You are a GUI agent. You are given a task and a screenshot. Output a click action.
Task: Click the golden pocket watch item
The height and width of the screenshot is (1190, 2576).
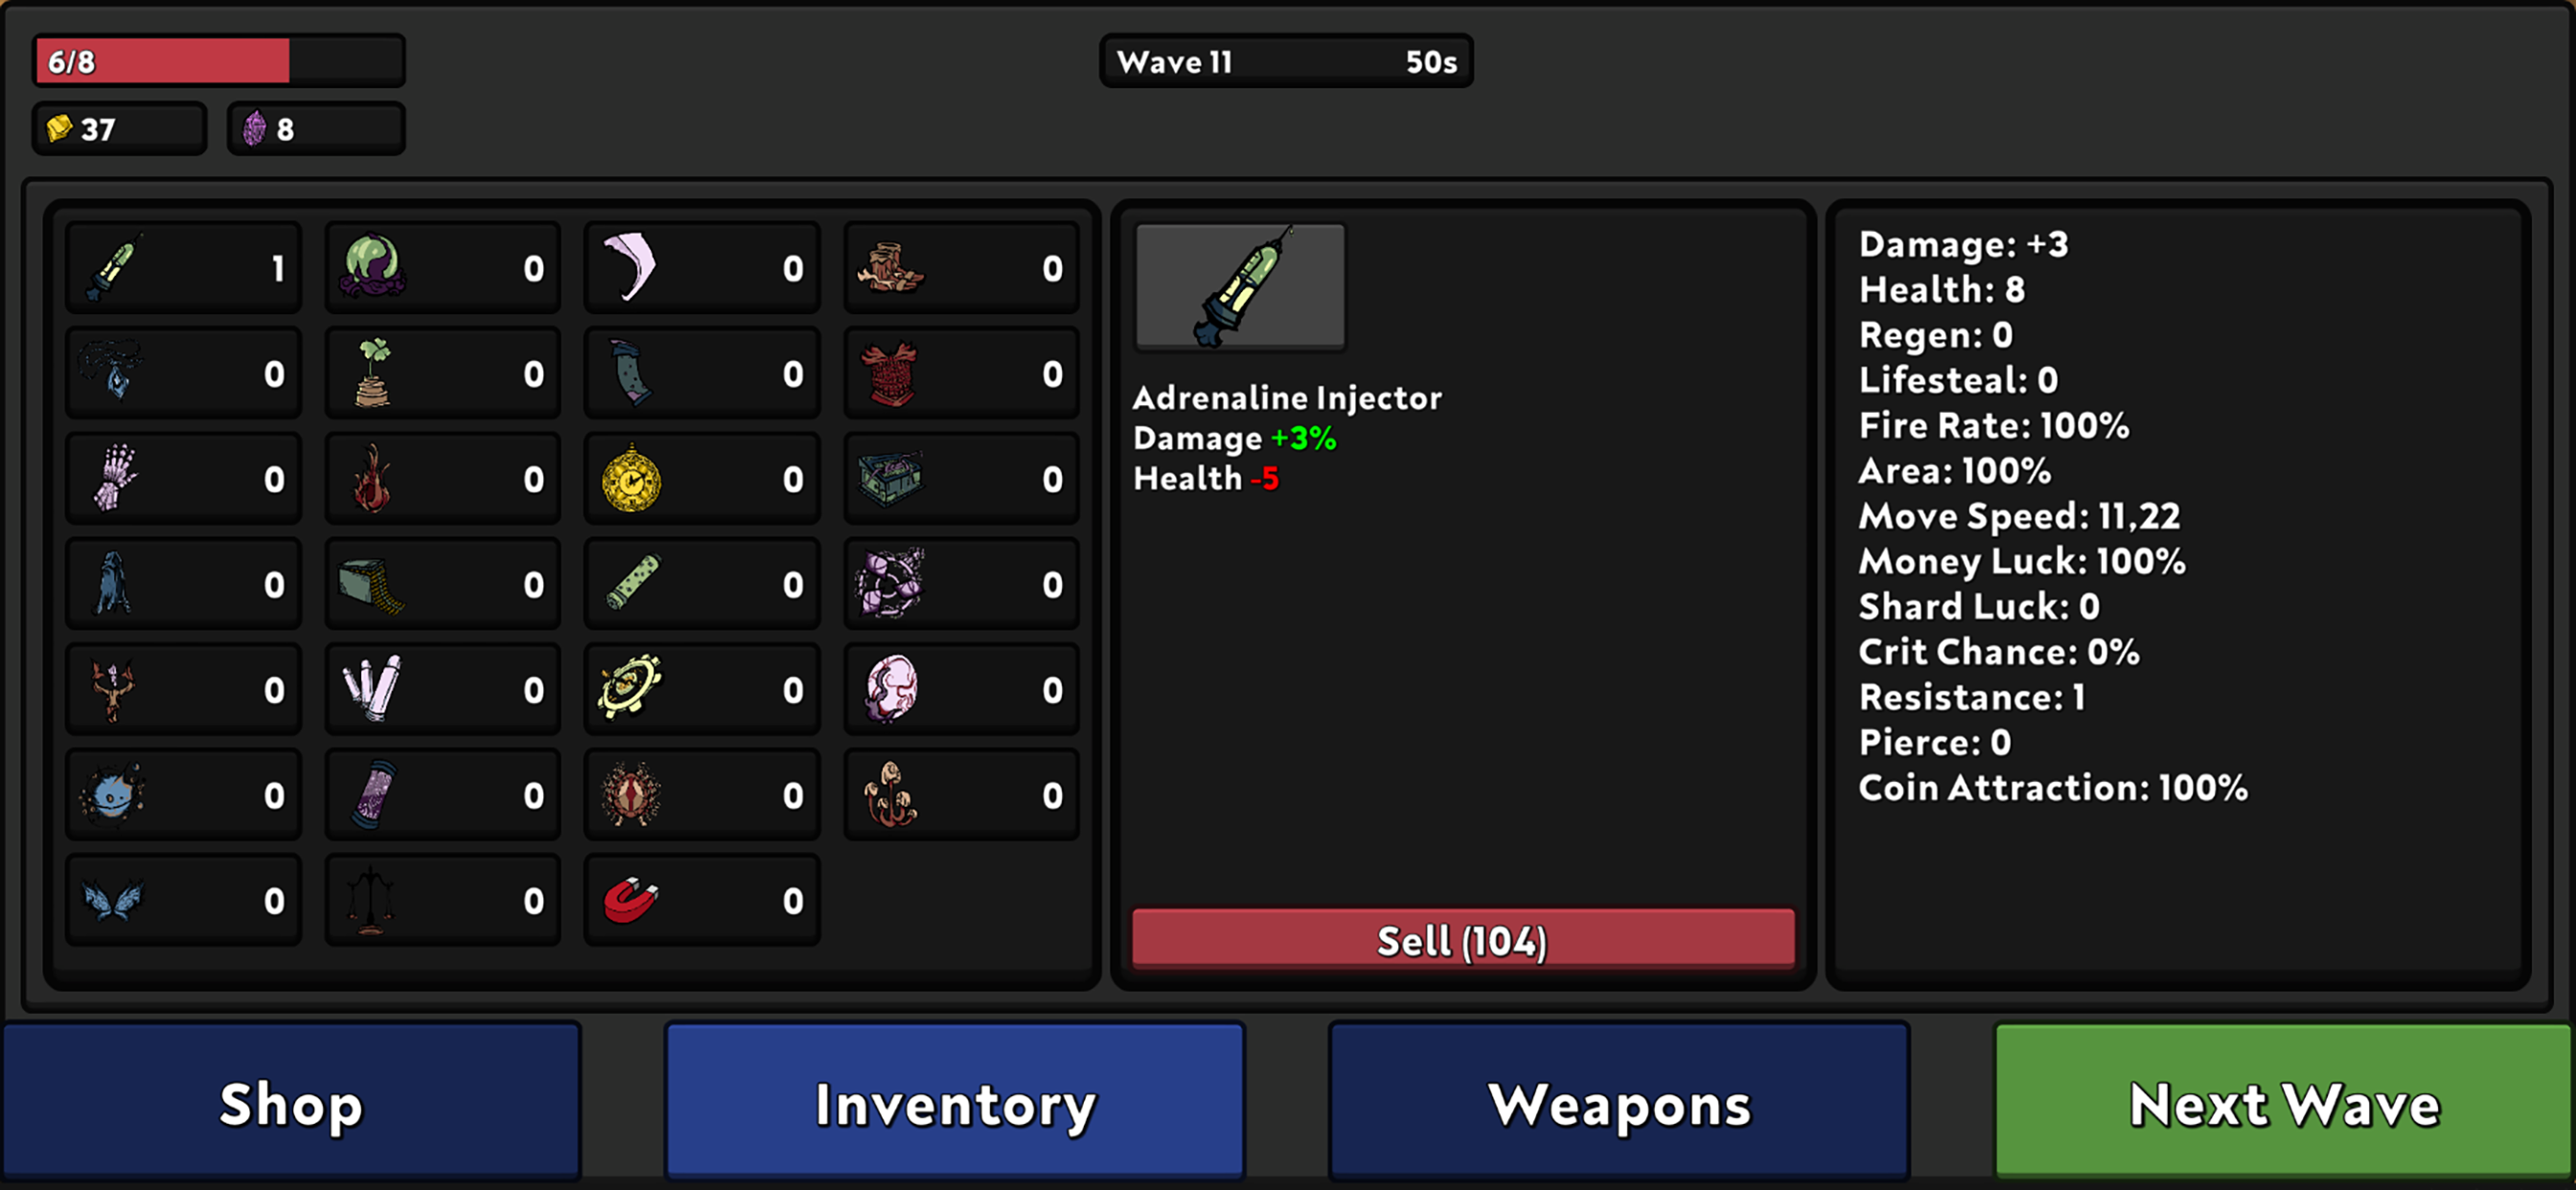coord(702,478)
